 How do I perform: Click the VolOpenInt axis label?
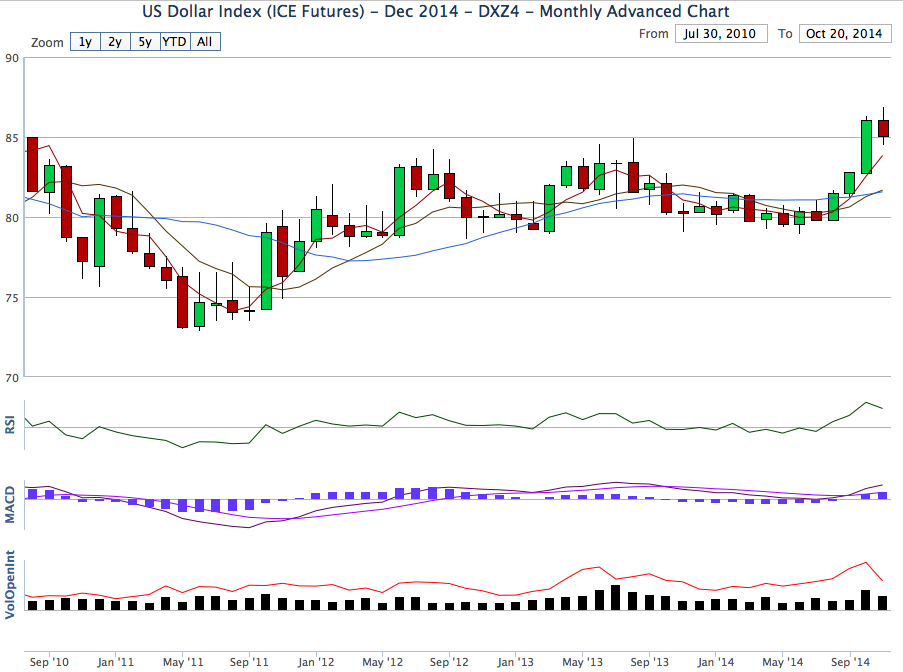11,584
